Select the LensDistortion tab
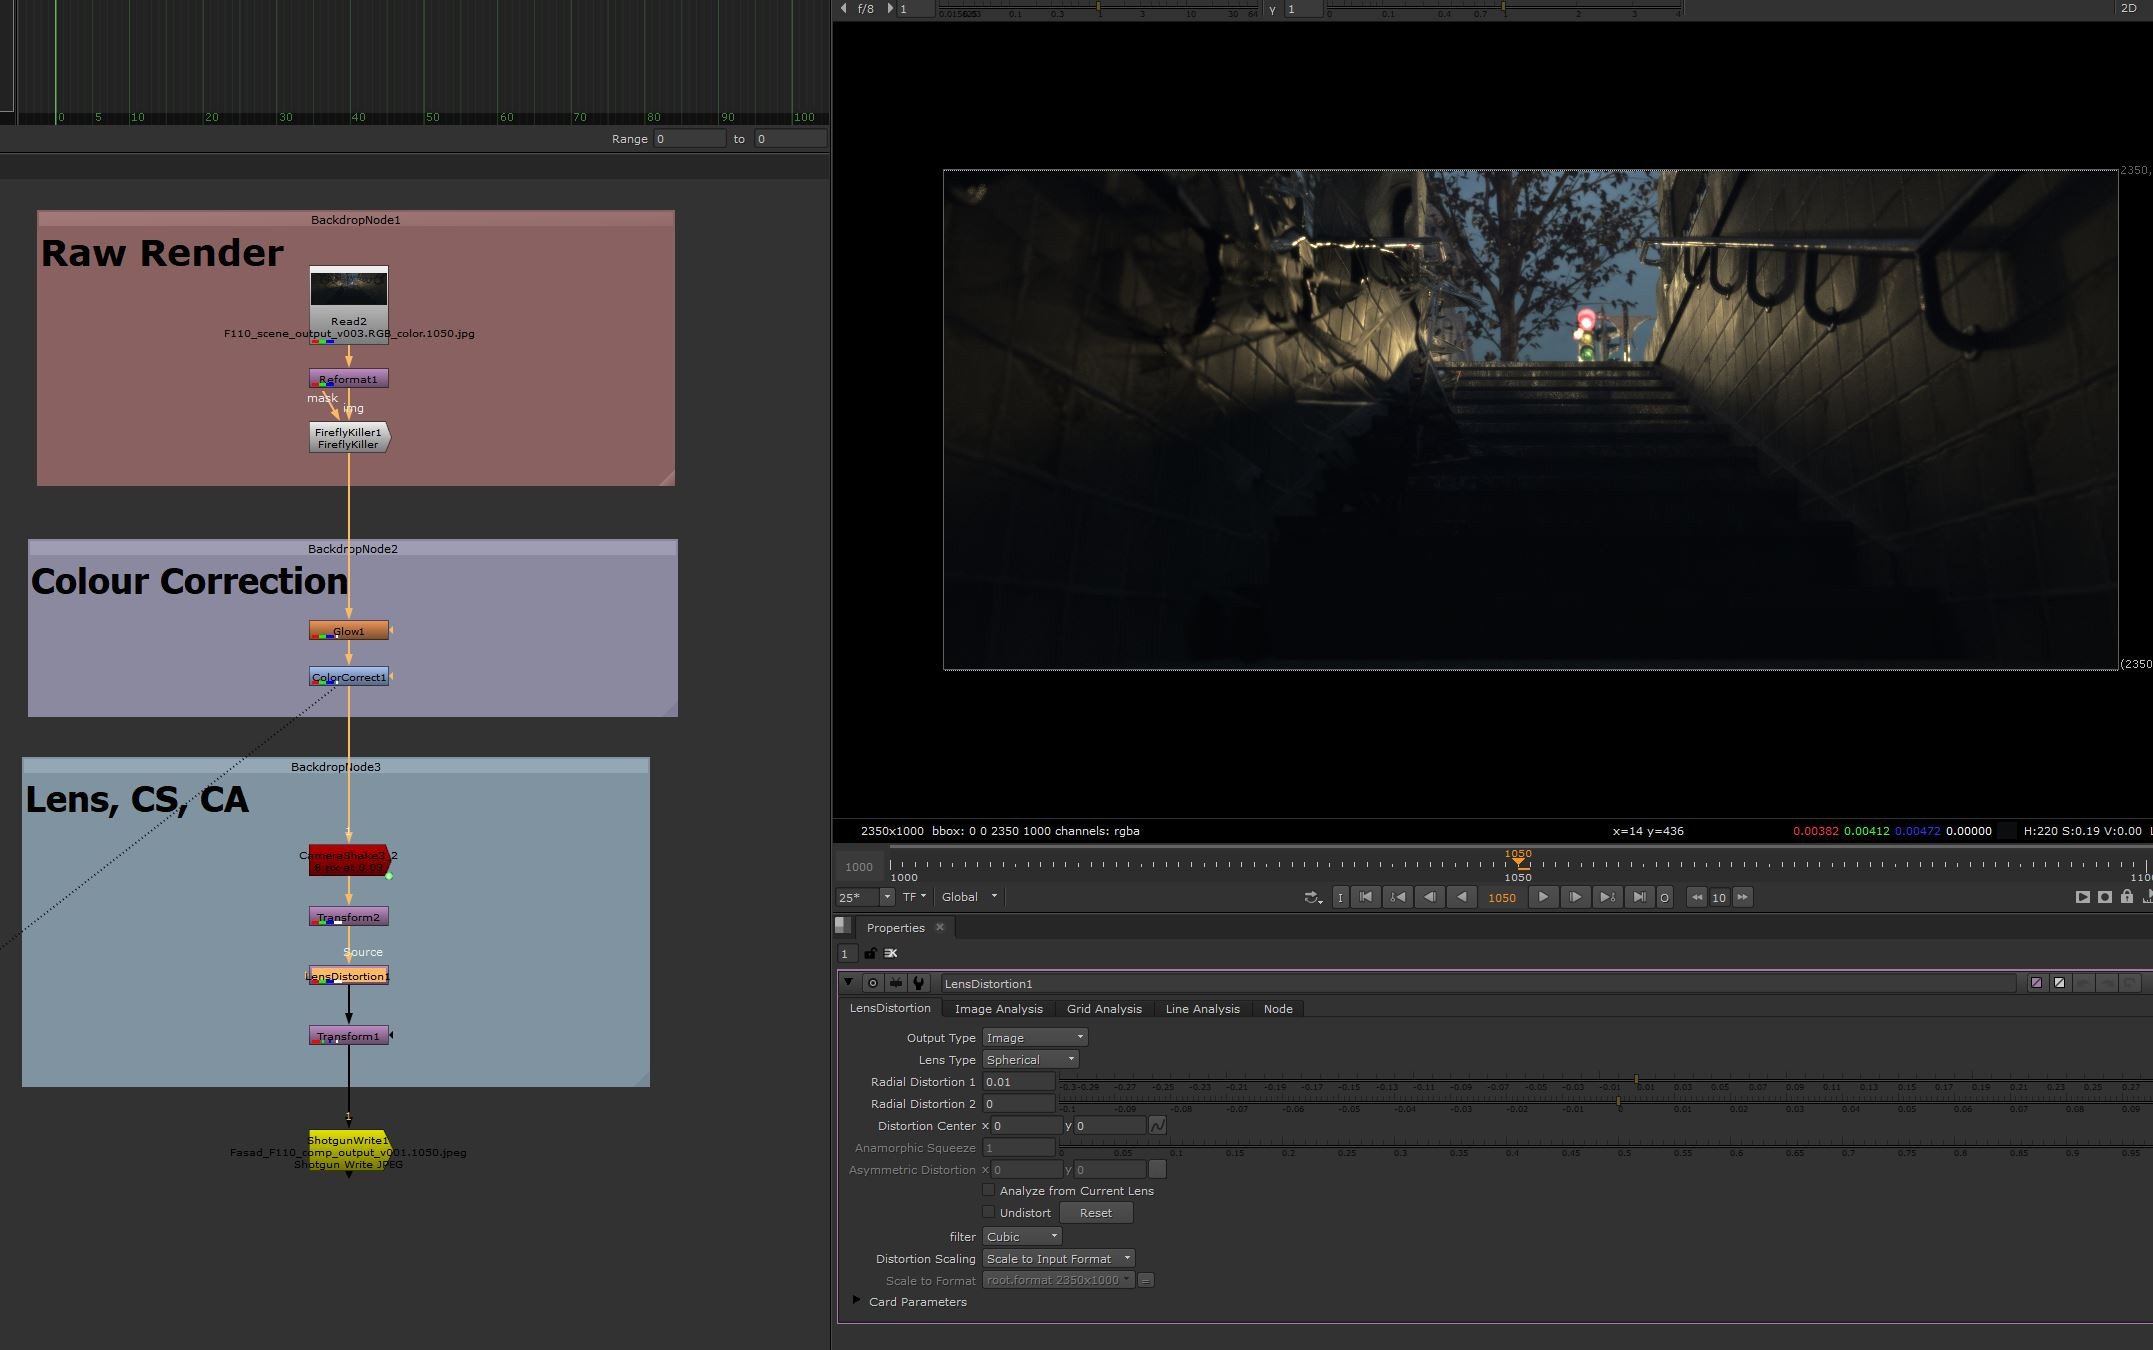This screenshot has width=2153, height=1350. [x=890, y=1008]
